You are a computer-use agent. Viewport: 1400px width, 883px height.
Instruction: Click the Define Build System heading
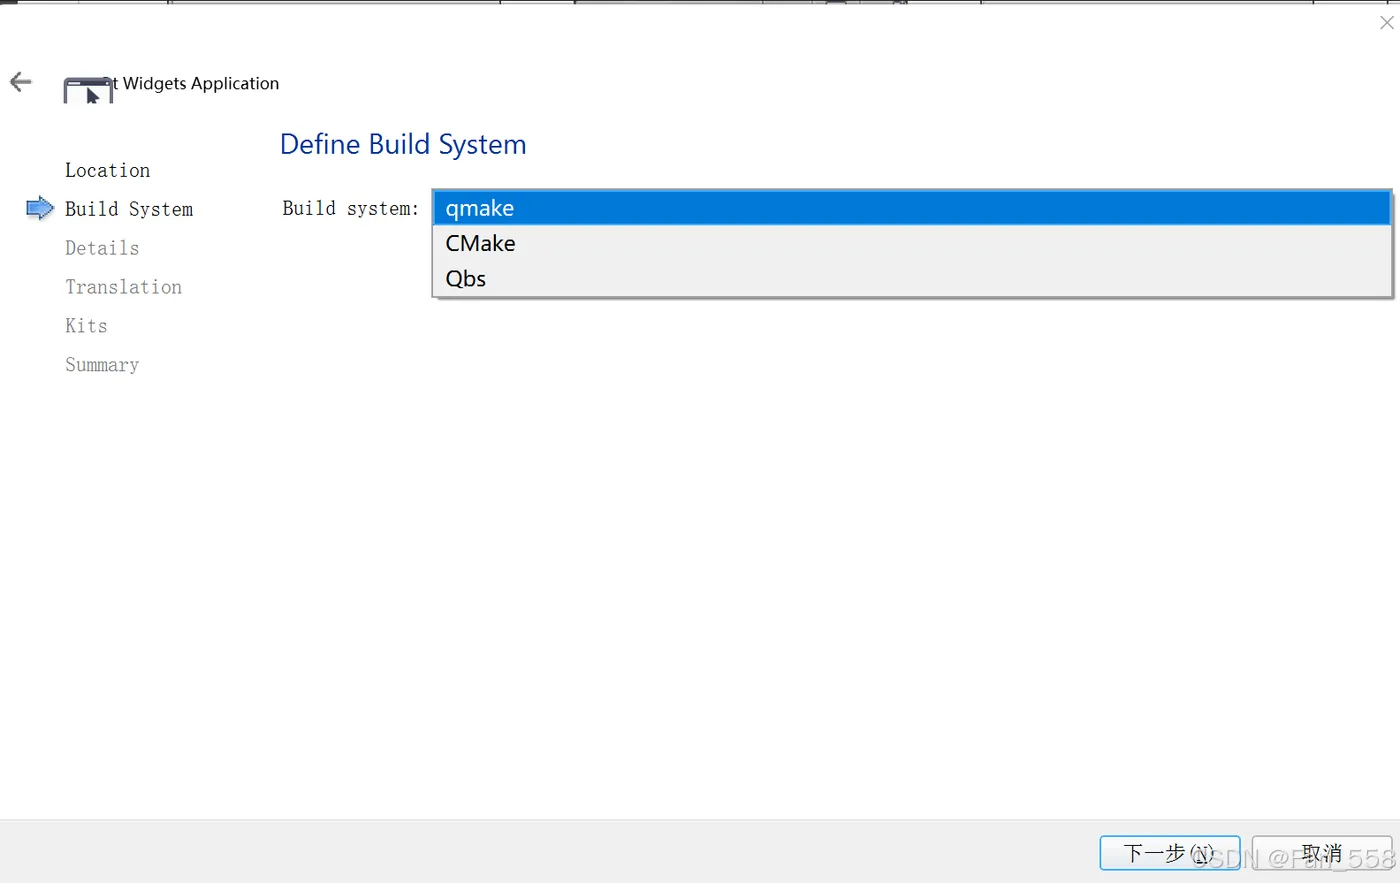[x=403, y=144]
